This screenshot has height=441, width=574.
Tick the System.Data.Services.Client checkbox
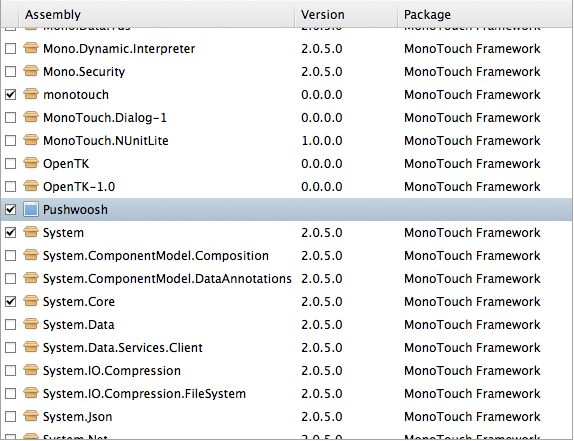coord(11,347)
